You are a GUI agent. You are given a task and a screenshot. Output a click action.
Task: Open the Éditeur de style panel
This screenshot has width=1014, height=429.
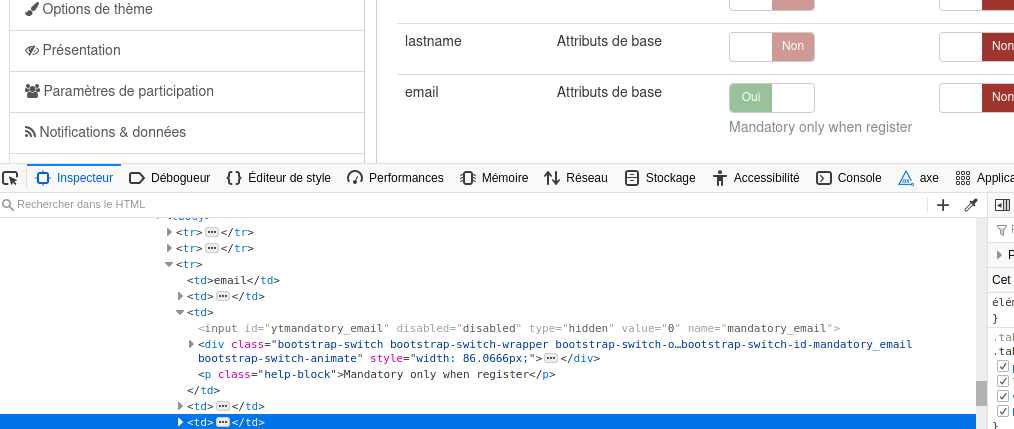[278, 178]
